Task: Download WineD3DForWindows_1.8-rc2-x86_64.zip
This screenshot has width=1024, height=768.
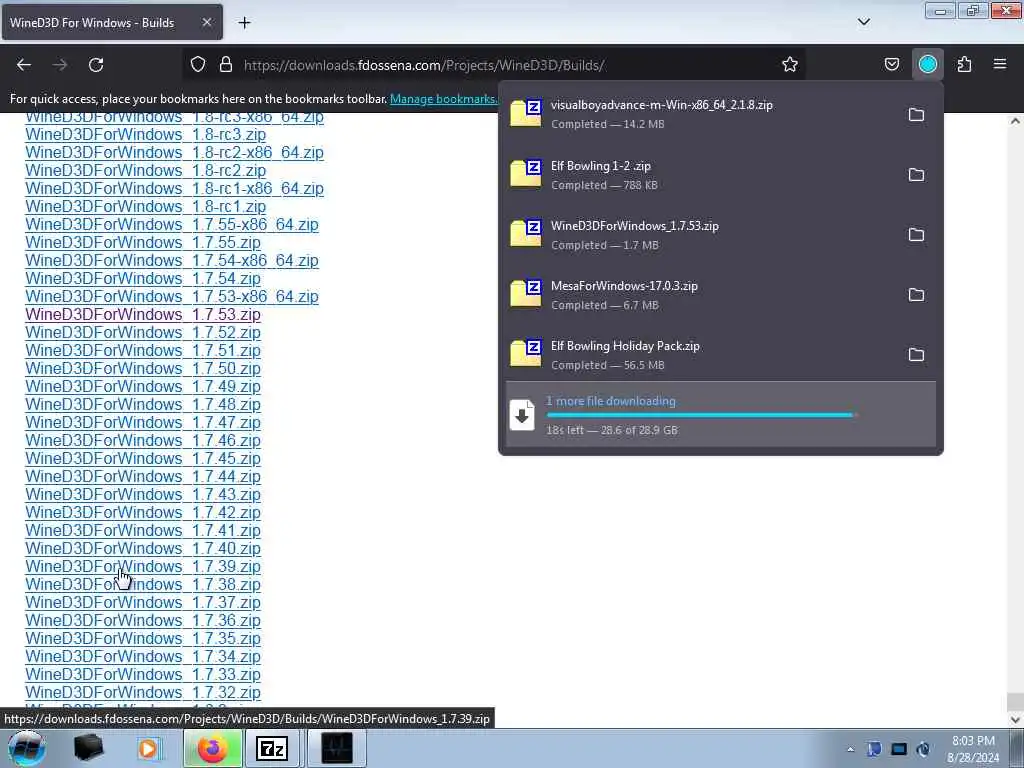Action: [174, 153]
